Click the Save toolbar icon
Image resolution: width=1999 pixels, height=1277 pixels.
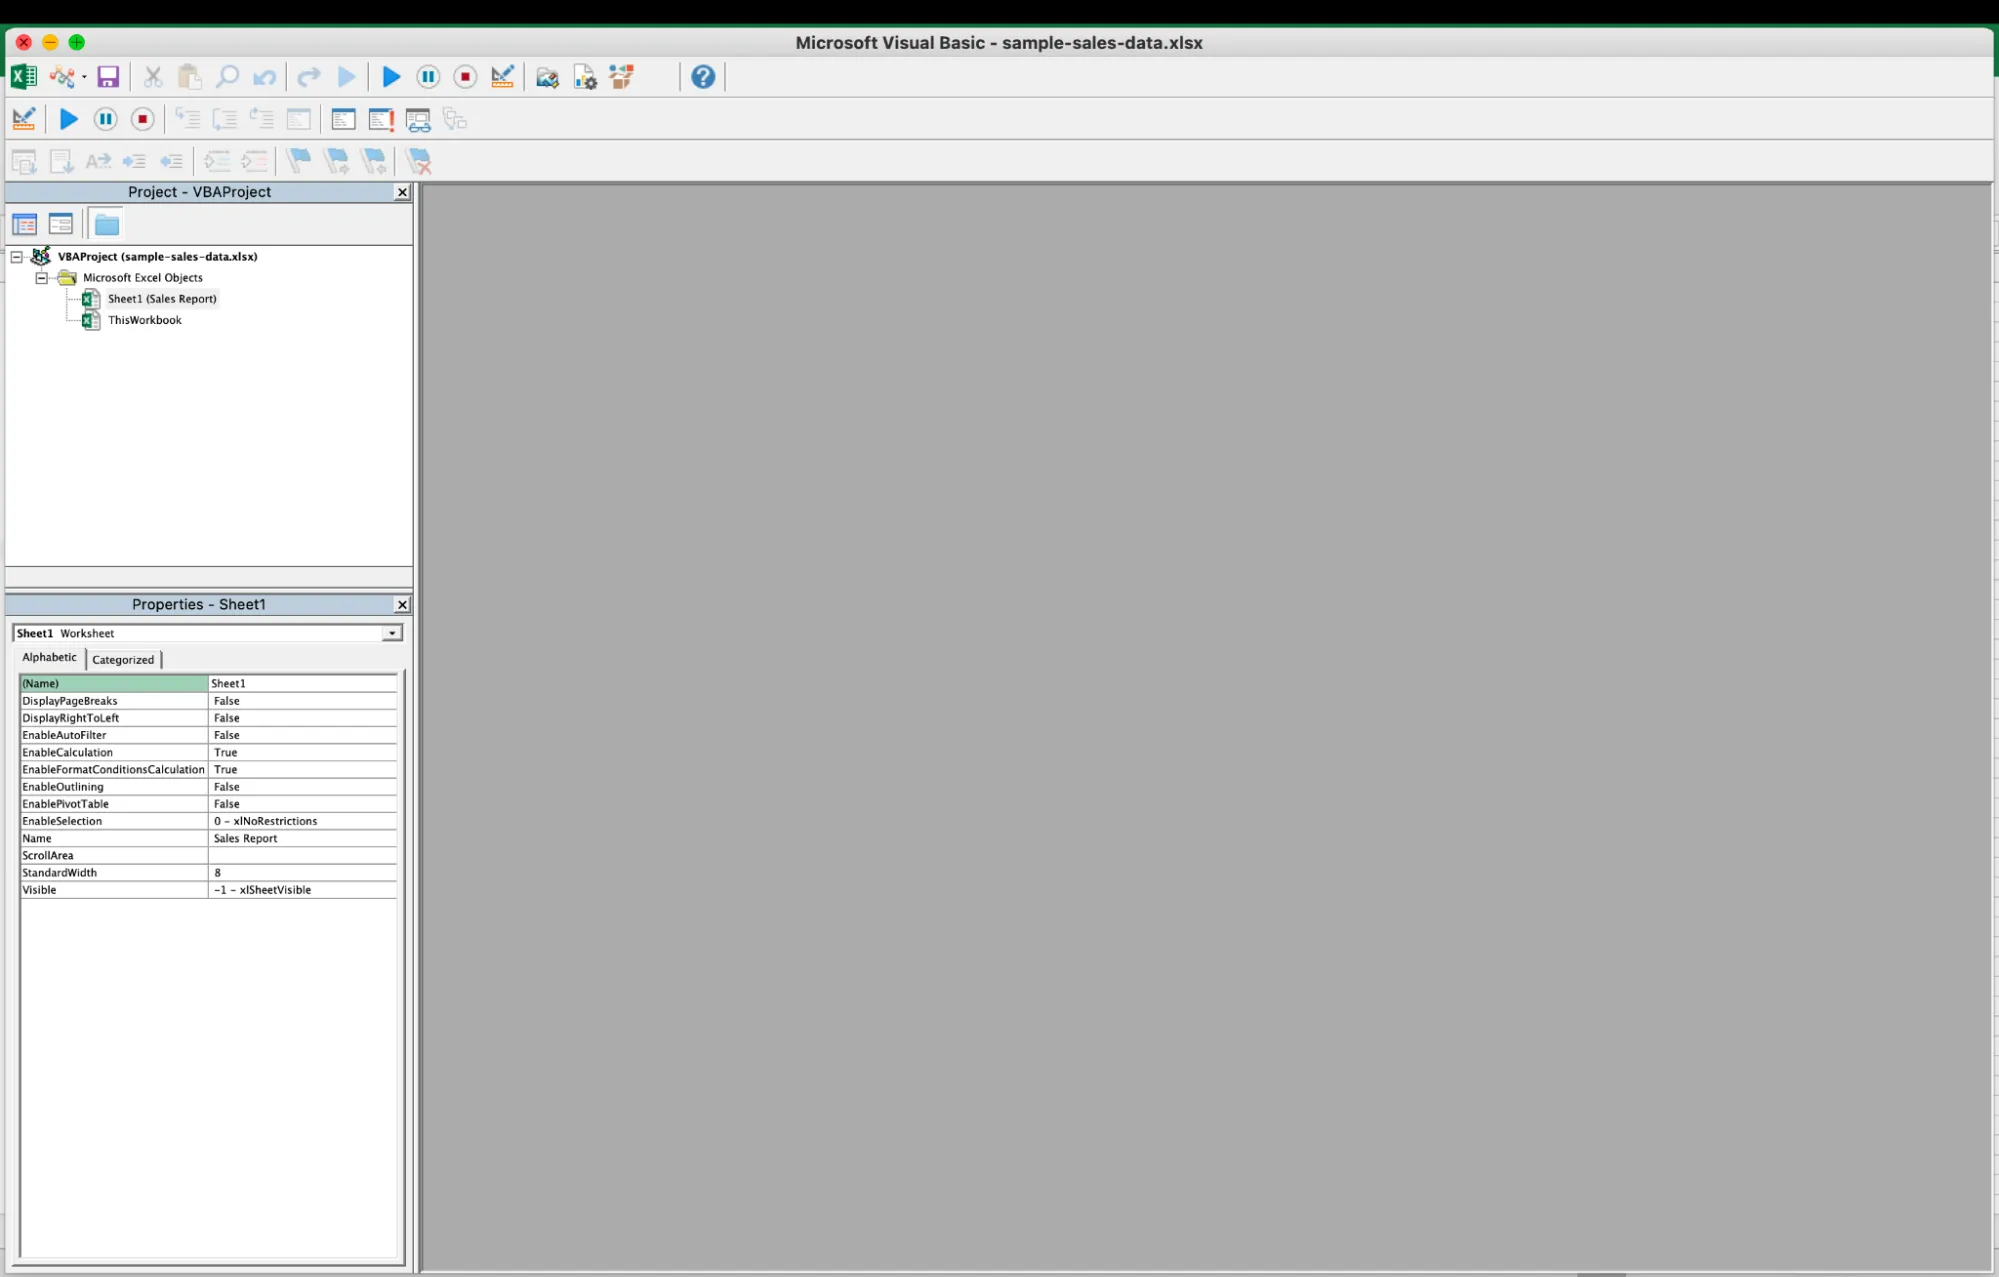[108, 77]
